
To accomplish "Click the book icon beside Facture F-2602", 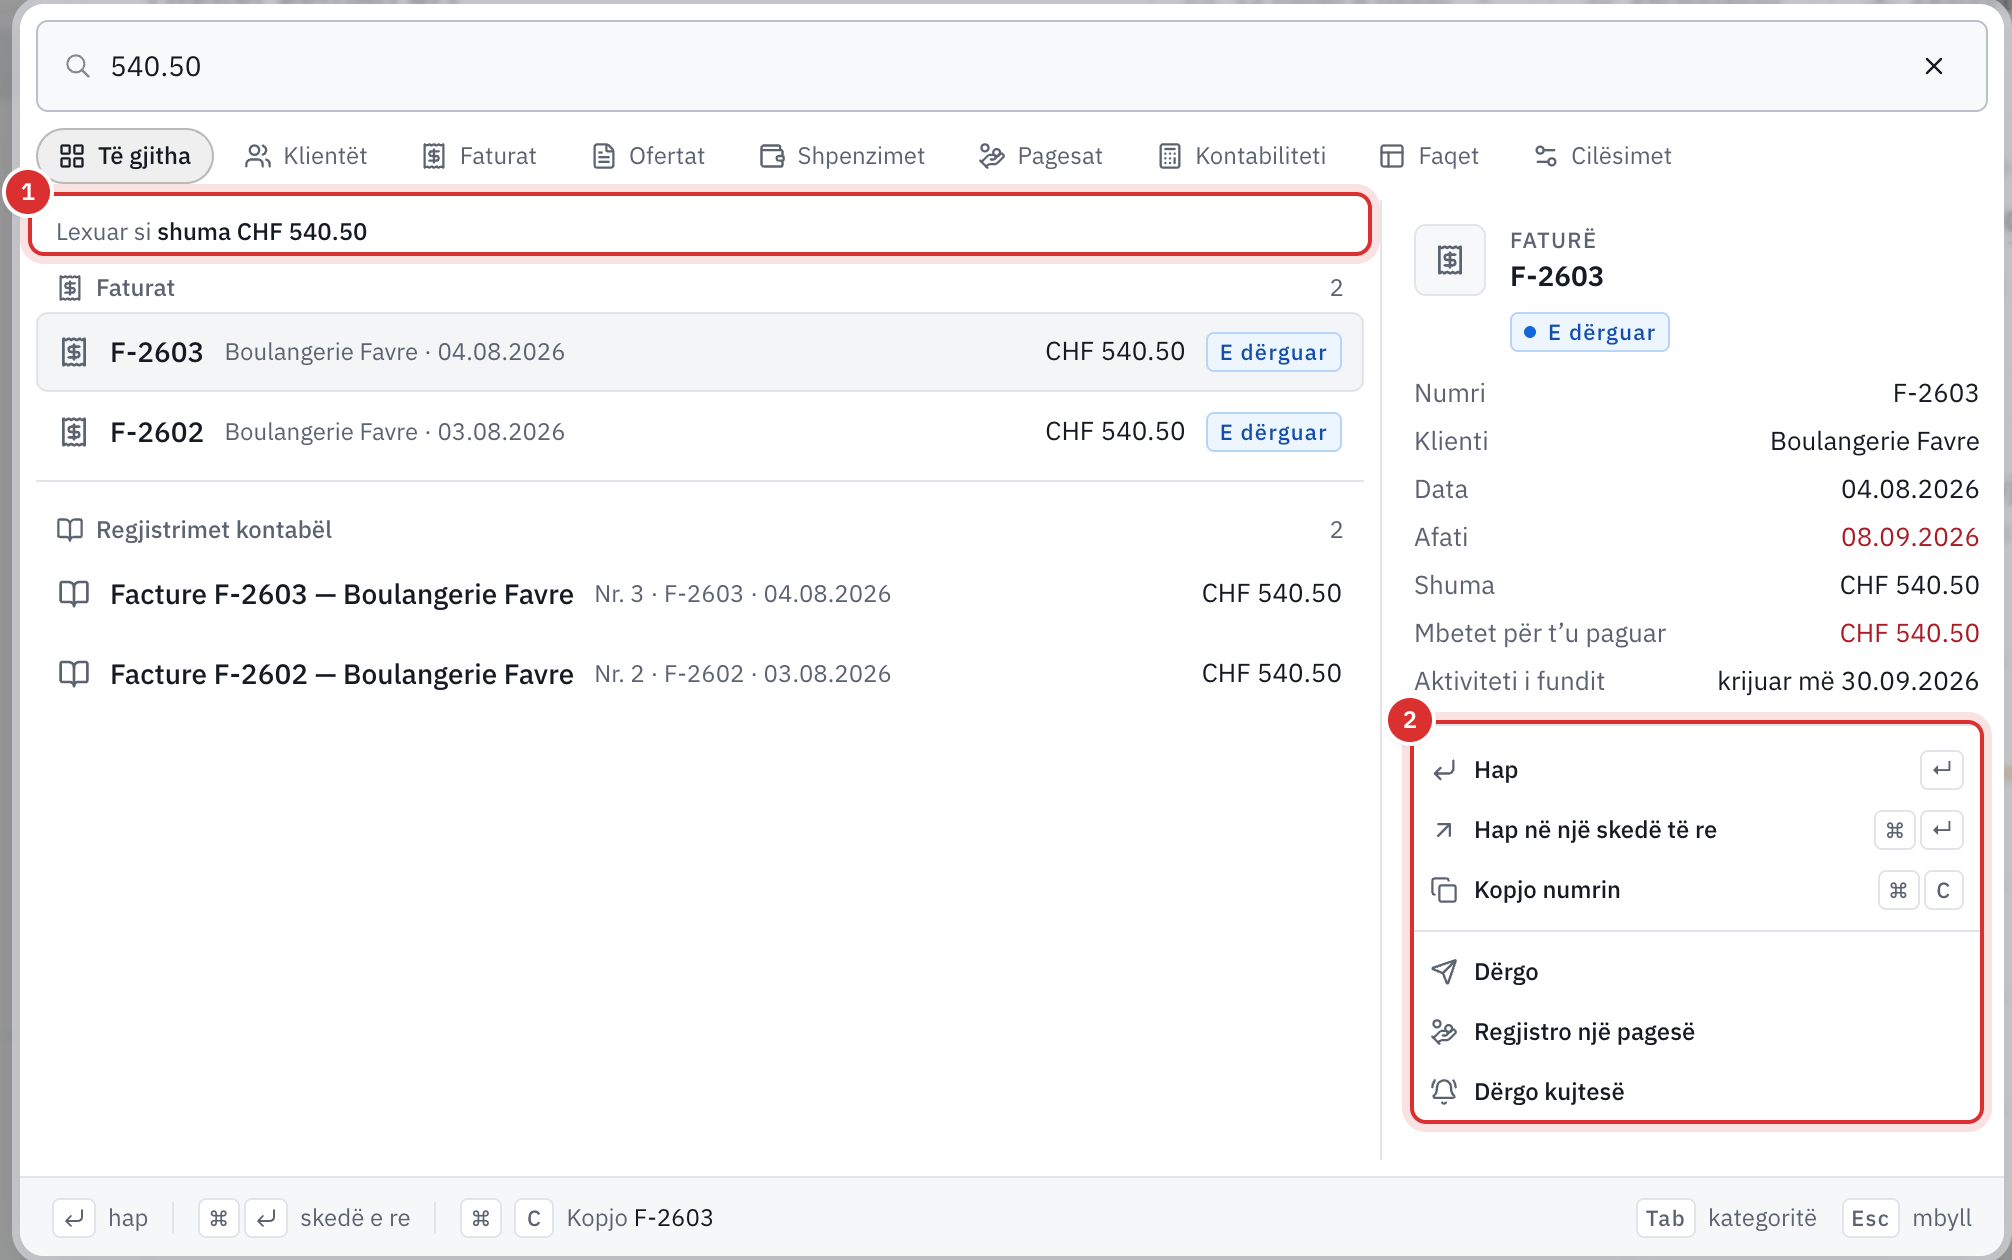I will [74, 674].
